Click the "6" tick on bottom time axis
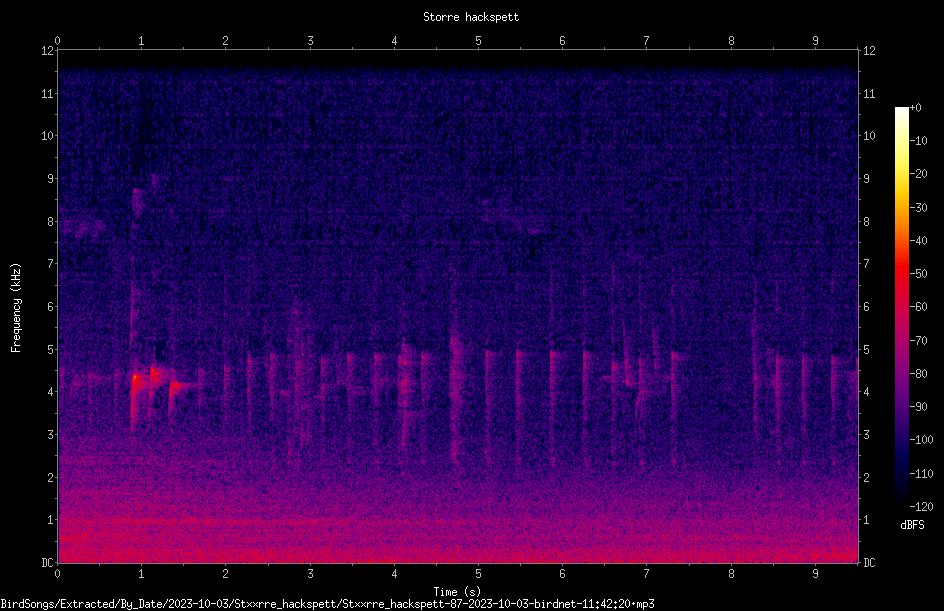Image resolution: width=944 pixels, height=611 pixels. tap(562, 574)
